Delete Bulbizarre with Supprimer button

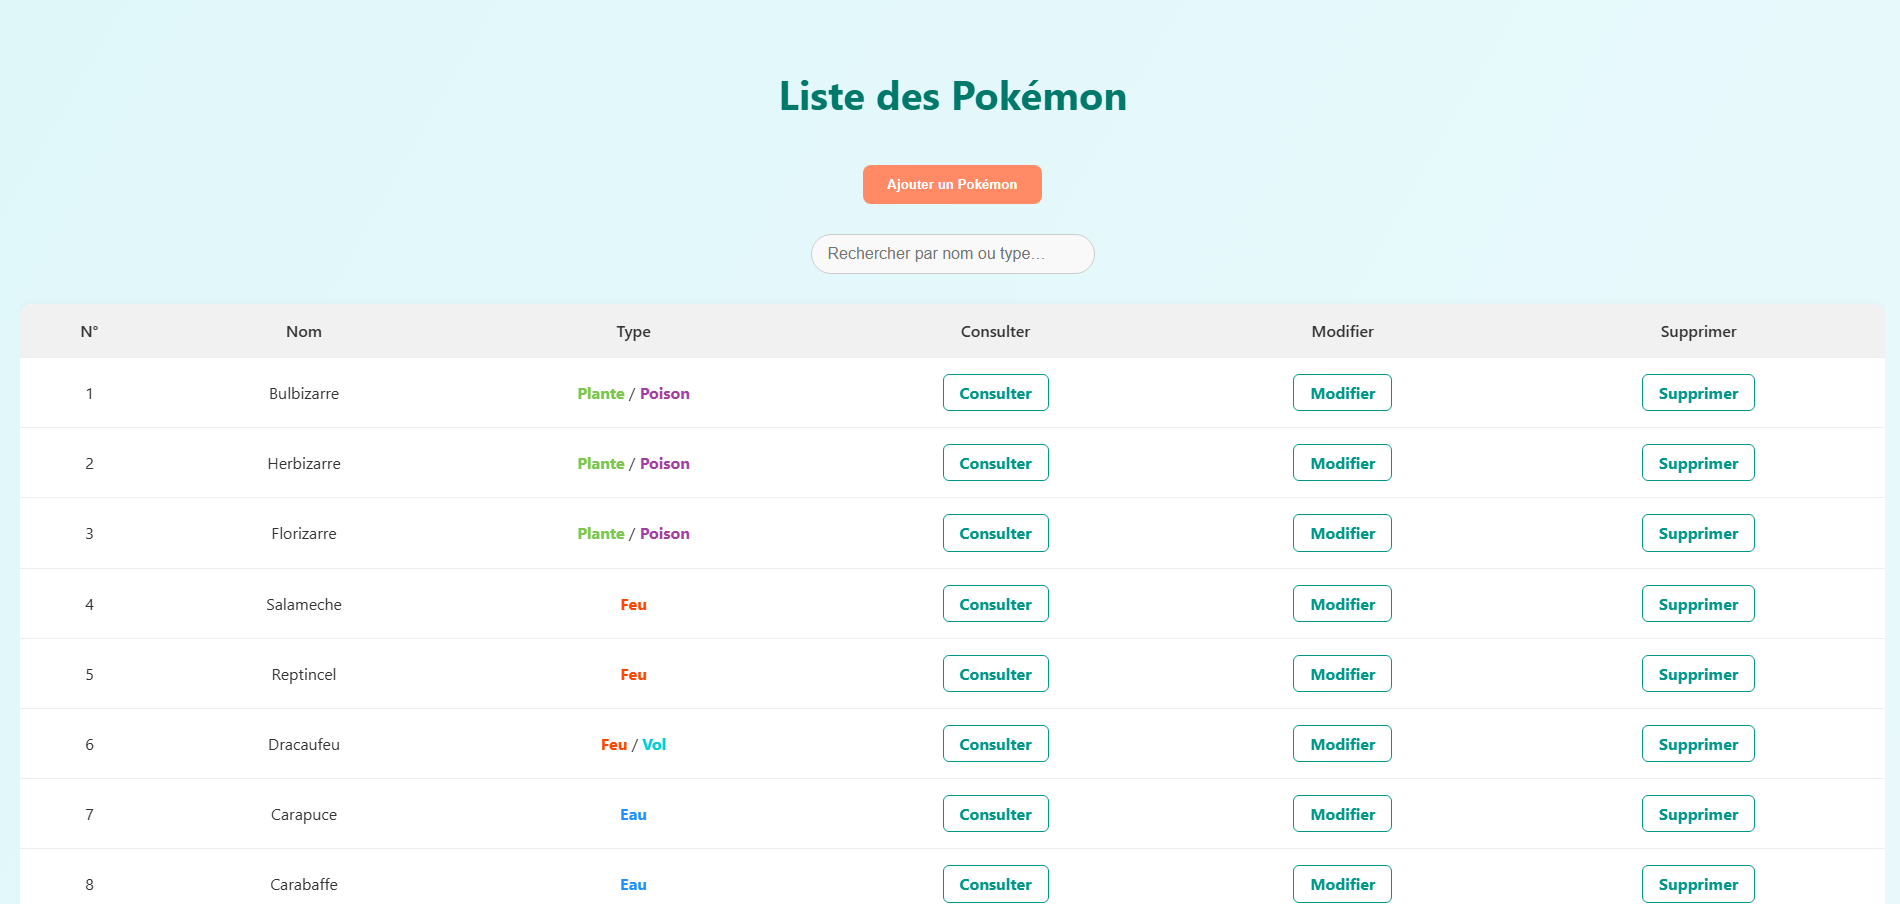click(x=1698, y=393)
